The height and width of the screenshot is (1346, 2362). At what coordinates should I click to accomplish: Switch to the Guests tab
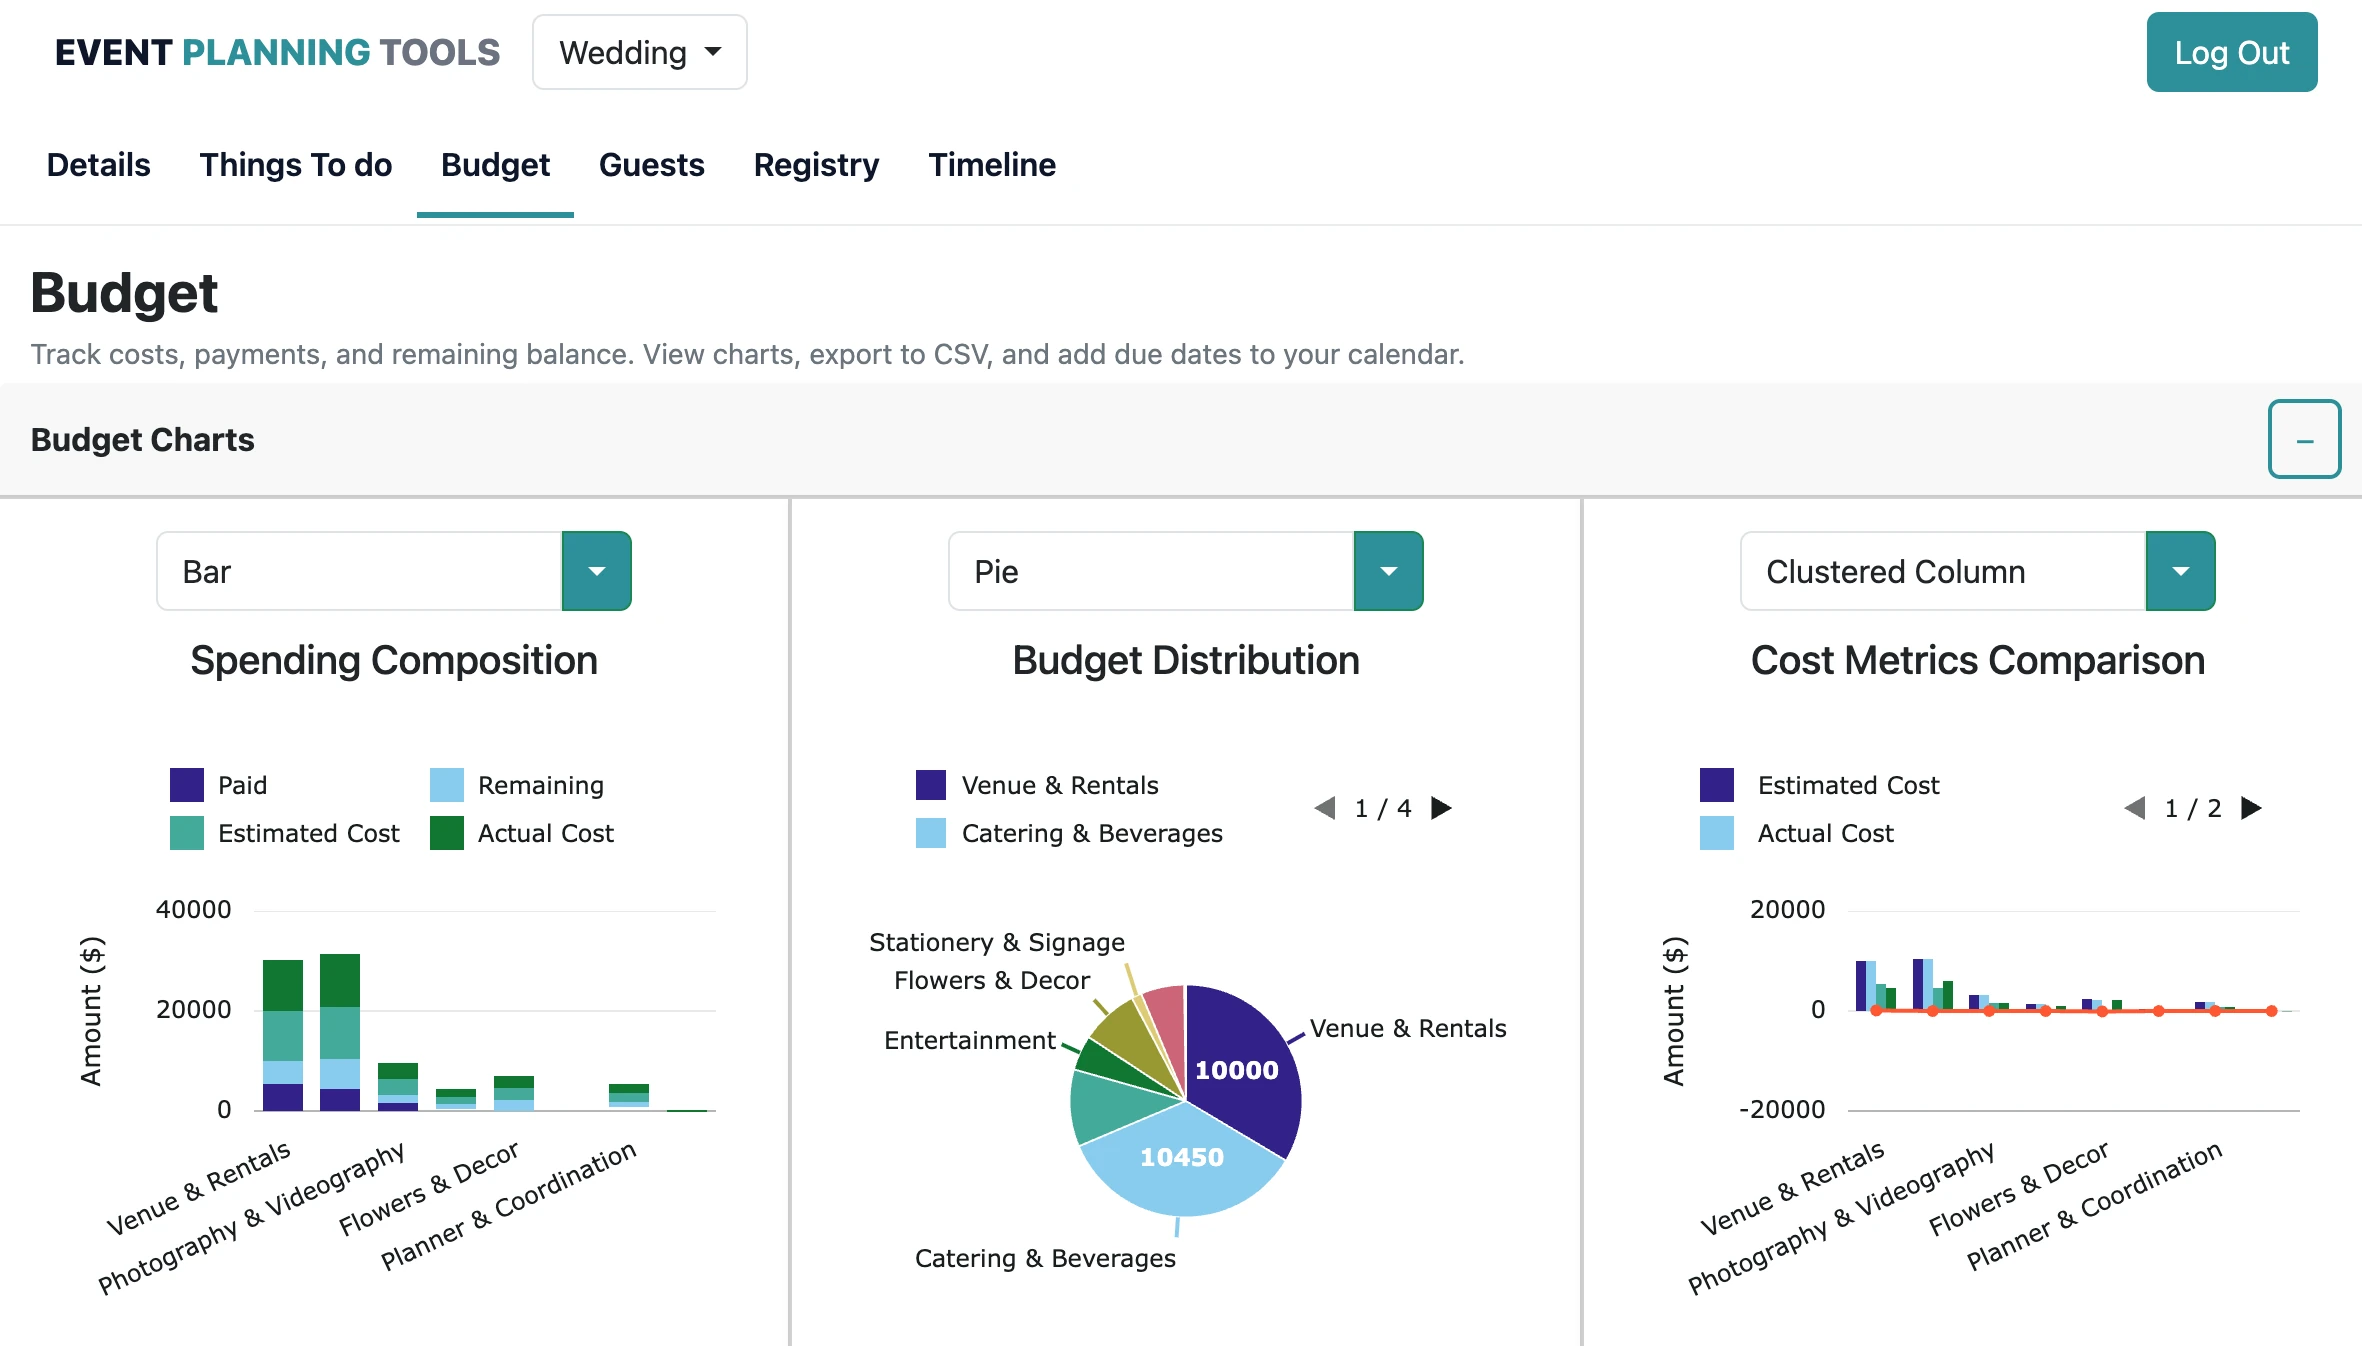(x=652, y=165)
